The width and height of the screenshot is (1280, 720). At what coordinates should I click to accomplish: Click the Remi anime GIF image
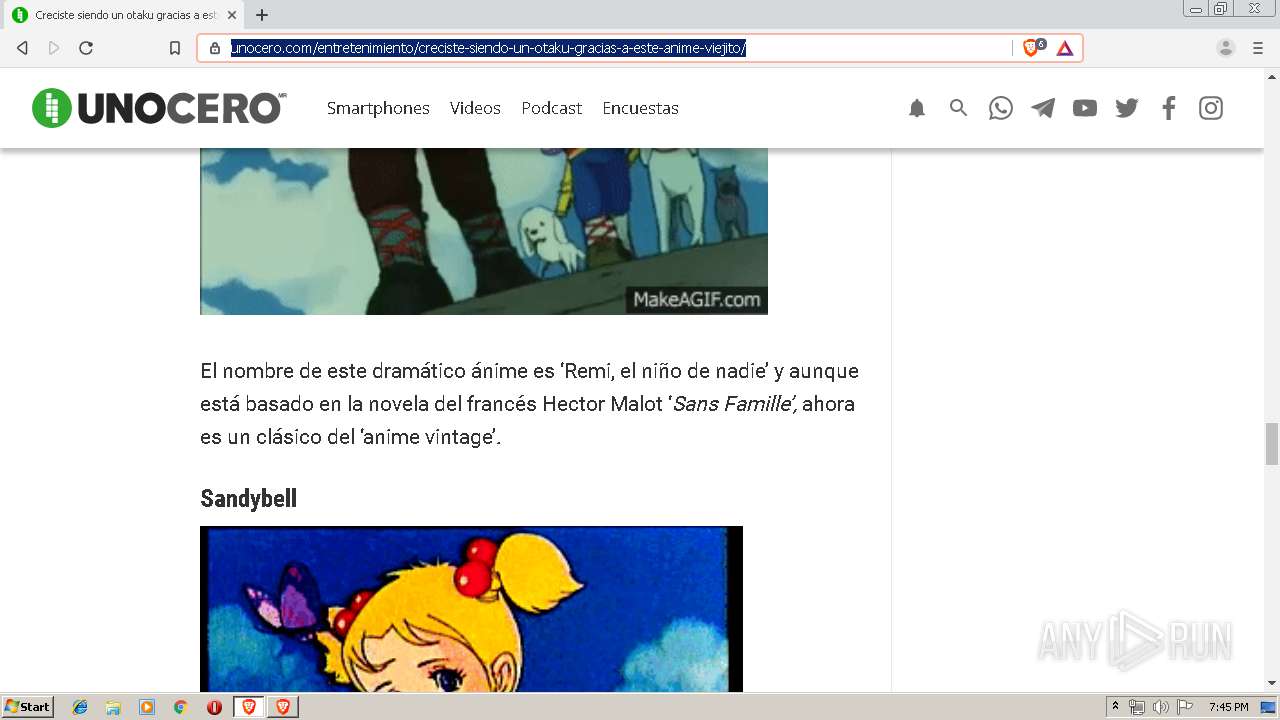tap(484, 231)
